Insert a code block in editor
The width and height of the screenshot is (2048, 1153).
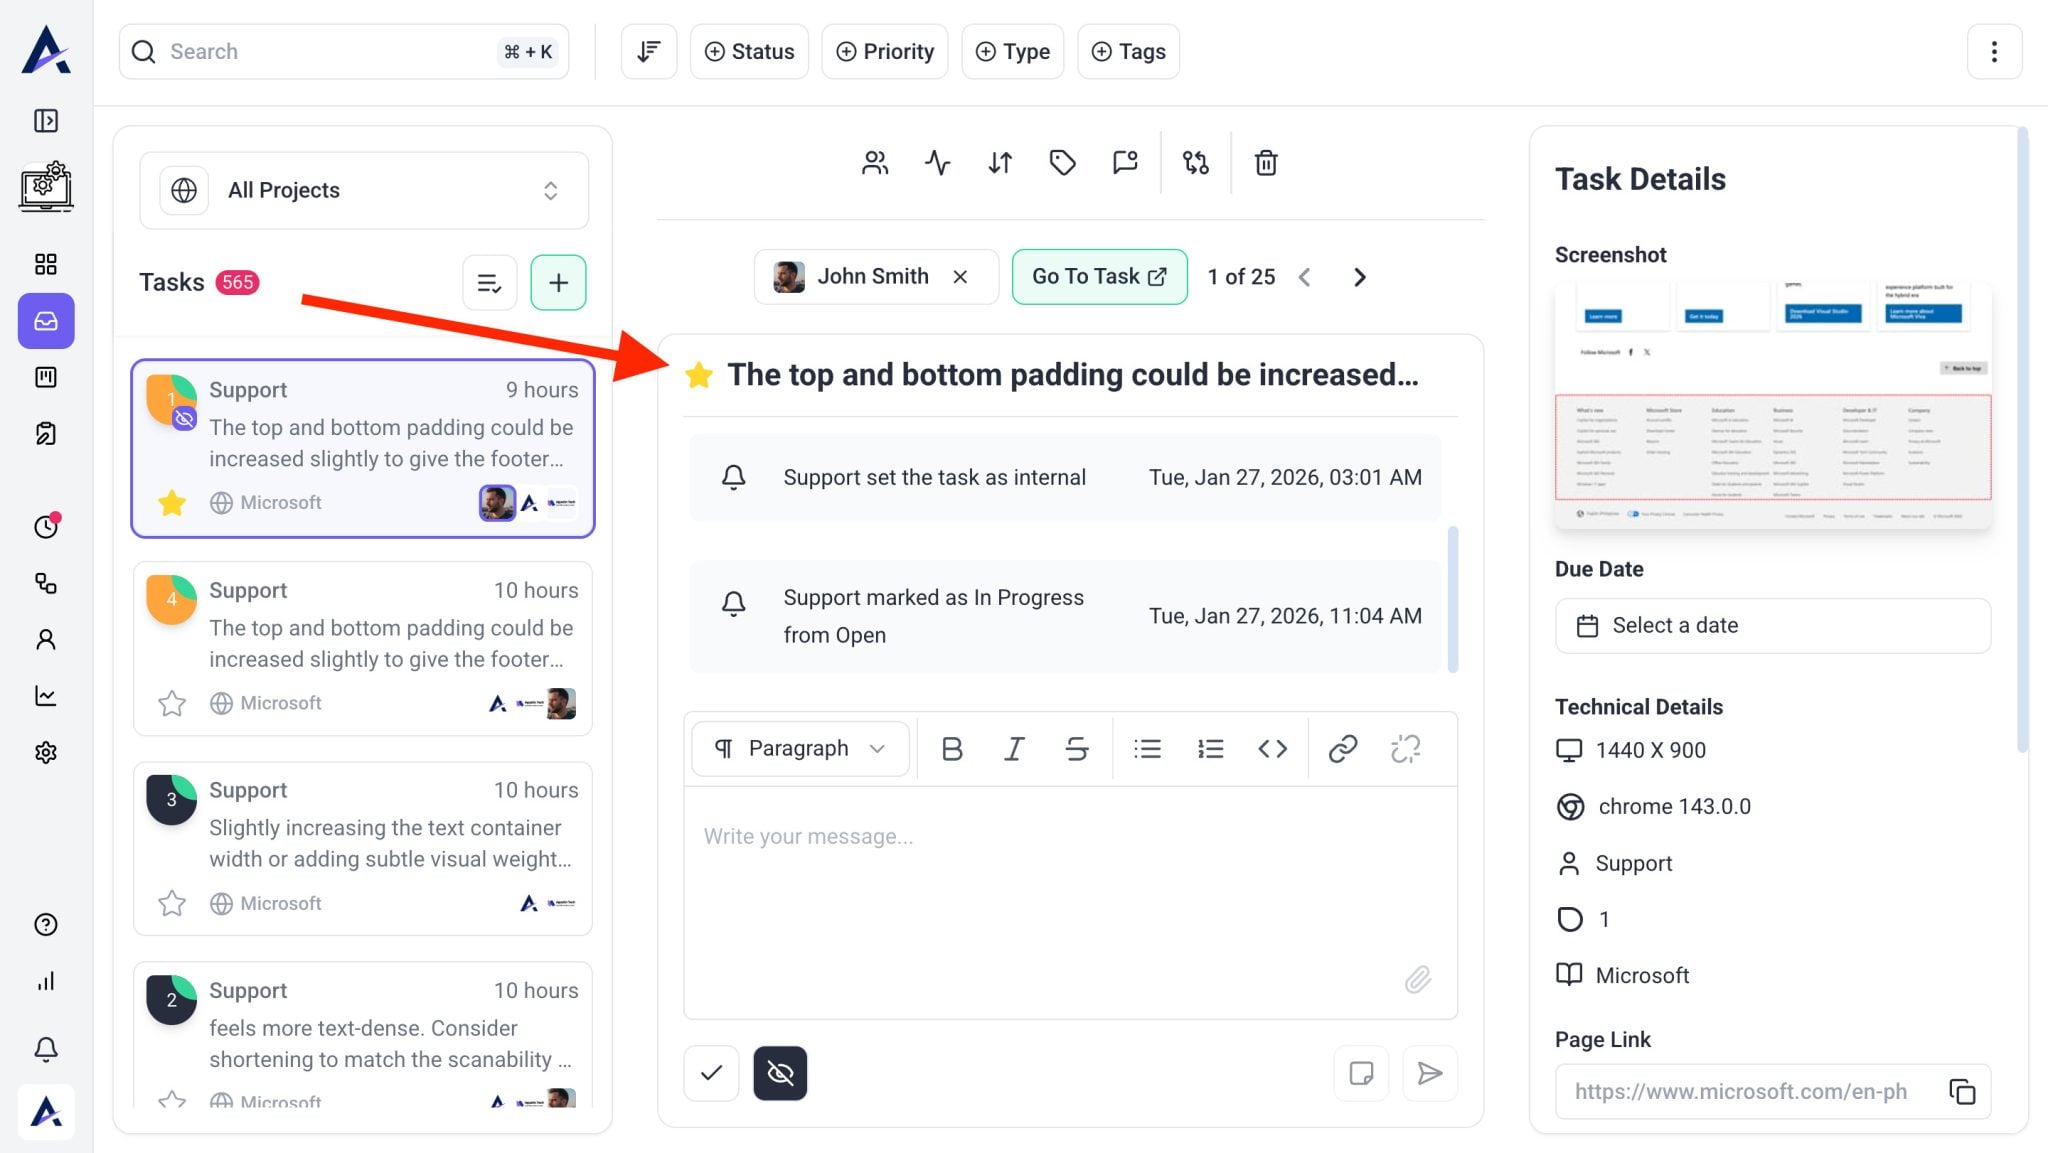tap(1272, 749)
